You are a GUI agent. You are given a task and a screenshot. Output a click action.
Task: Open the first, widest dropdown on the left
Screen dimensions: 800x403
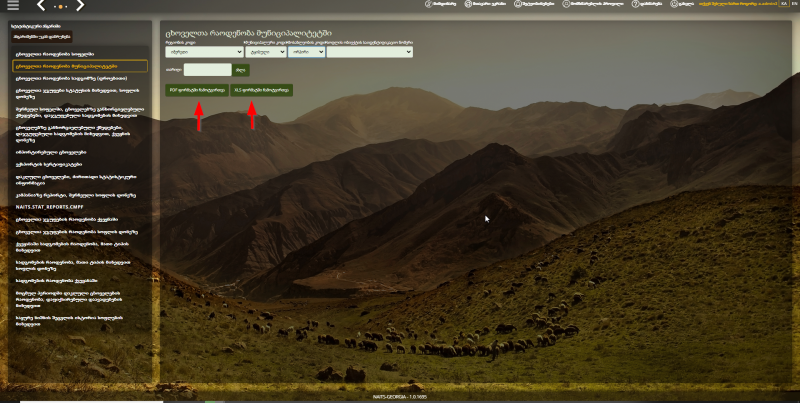tap(204, 52)
